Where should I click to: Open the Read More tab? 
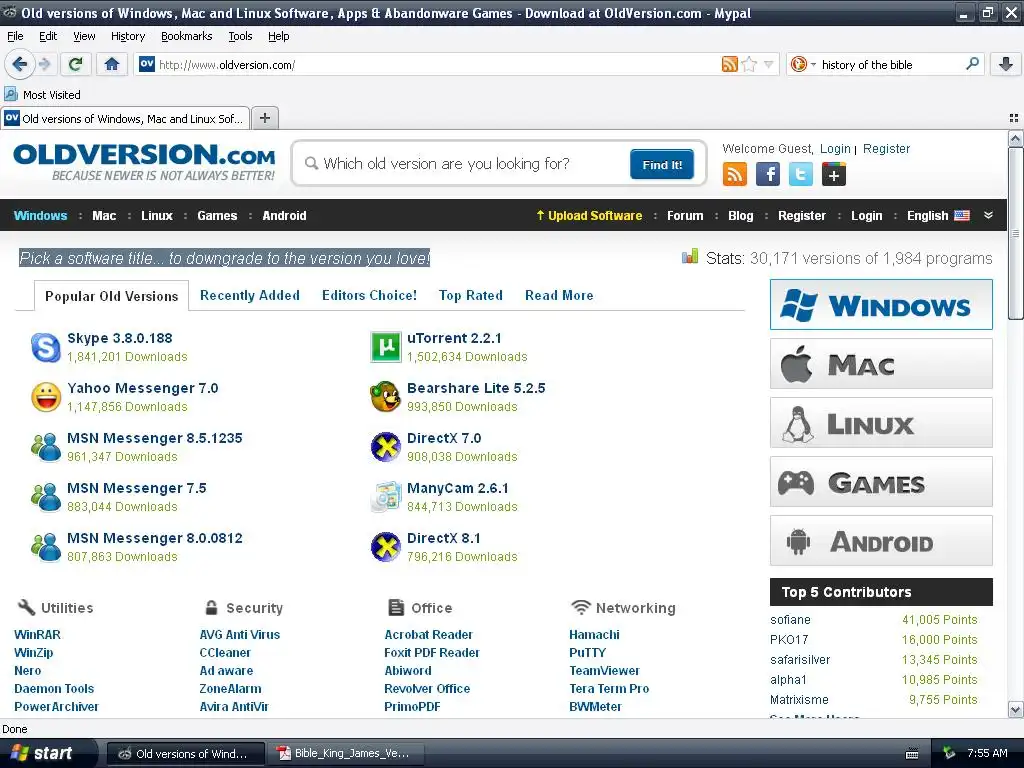point(559,295)
